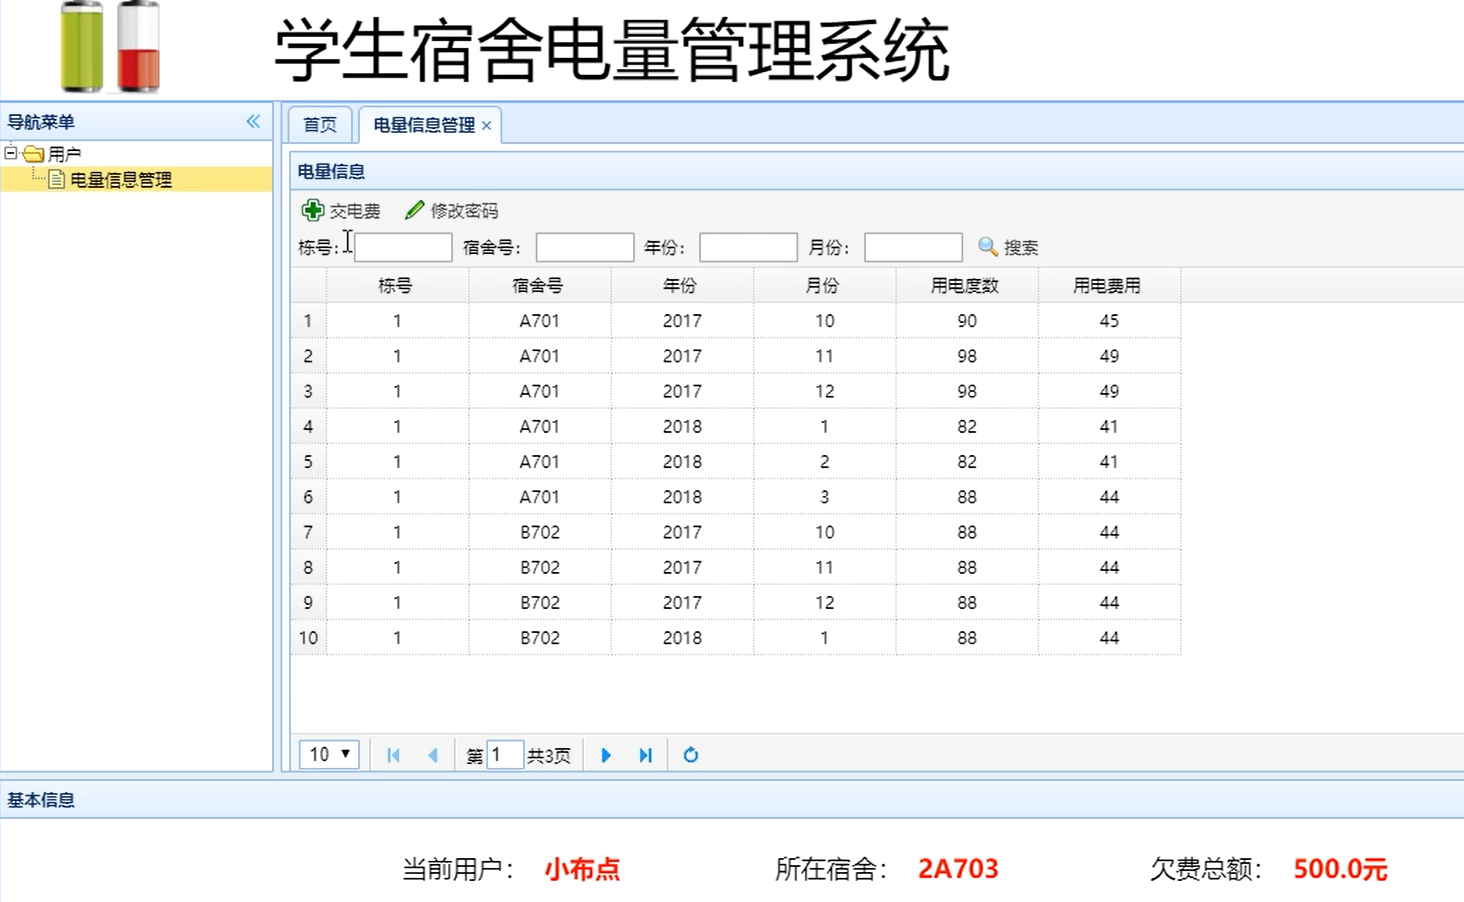This screenshot has width=1464, height=902.
Task: Click the document icon beside 电量信息管理
Action: click(57, 180)
